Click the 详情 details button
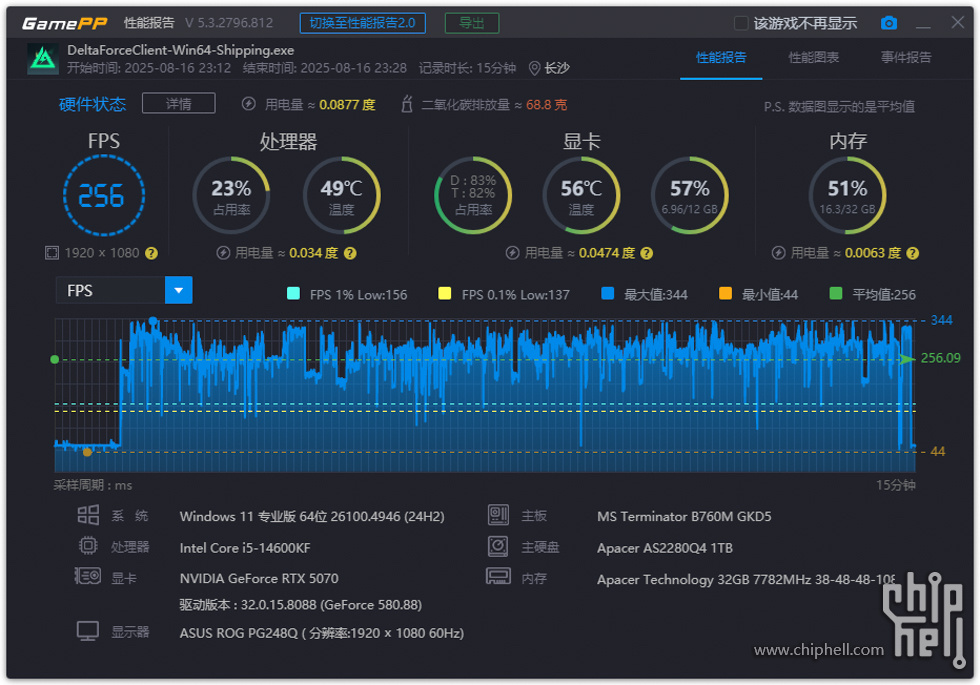Screen dimensions: 980x685 [179, 103]
